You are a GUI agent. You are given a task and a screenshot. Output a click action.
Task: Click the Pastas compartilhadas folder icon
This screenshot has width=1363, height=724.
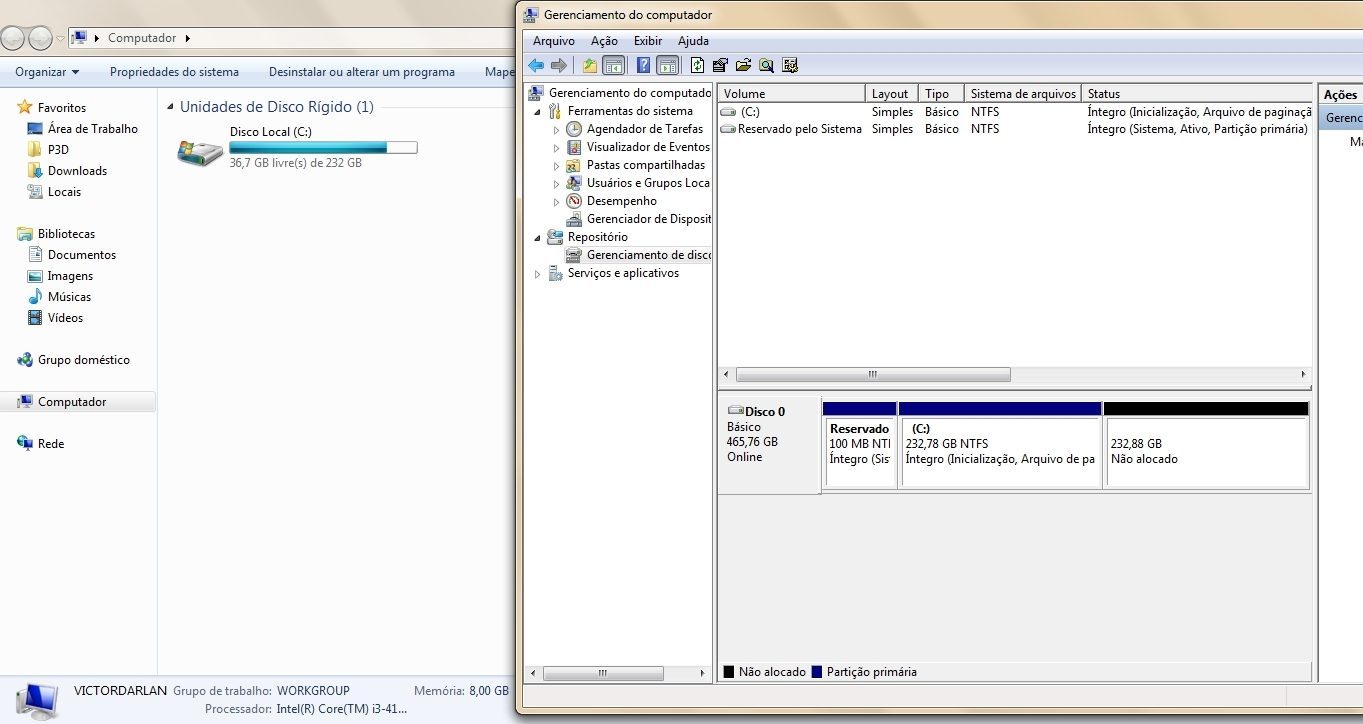(574, 165)
